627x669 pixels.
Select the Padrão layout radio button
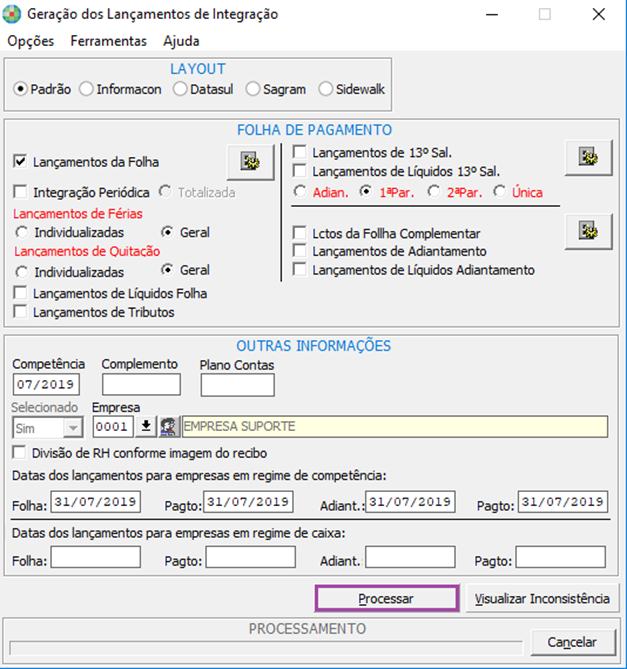(20, 89)
